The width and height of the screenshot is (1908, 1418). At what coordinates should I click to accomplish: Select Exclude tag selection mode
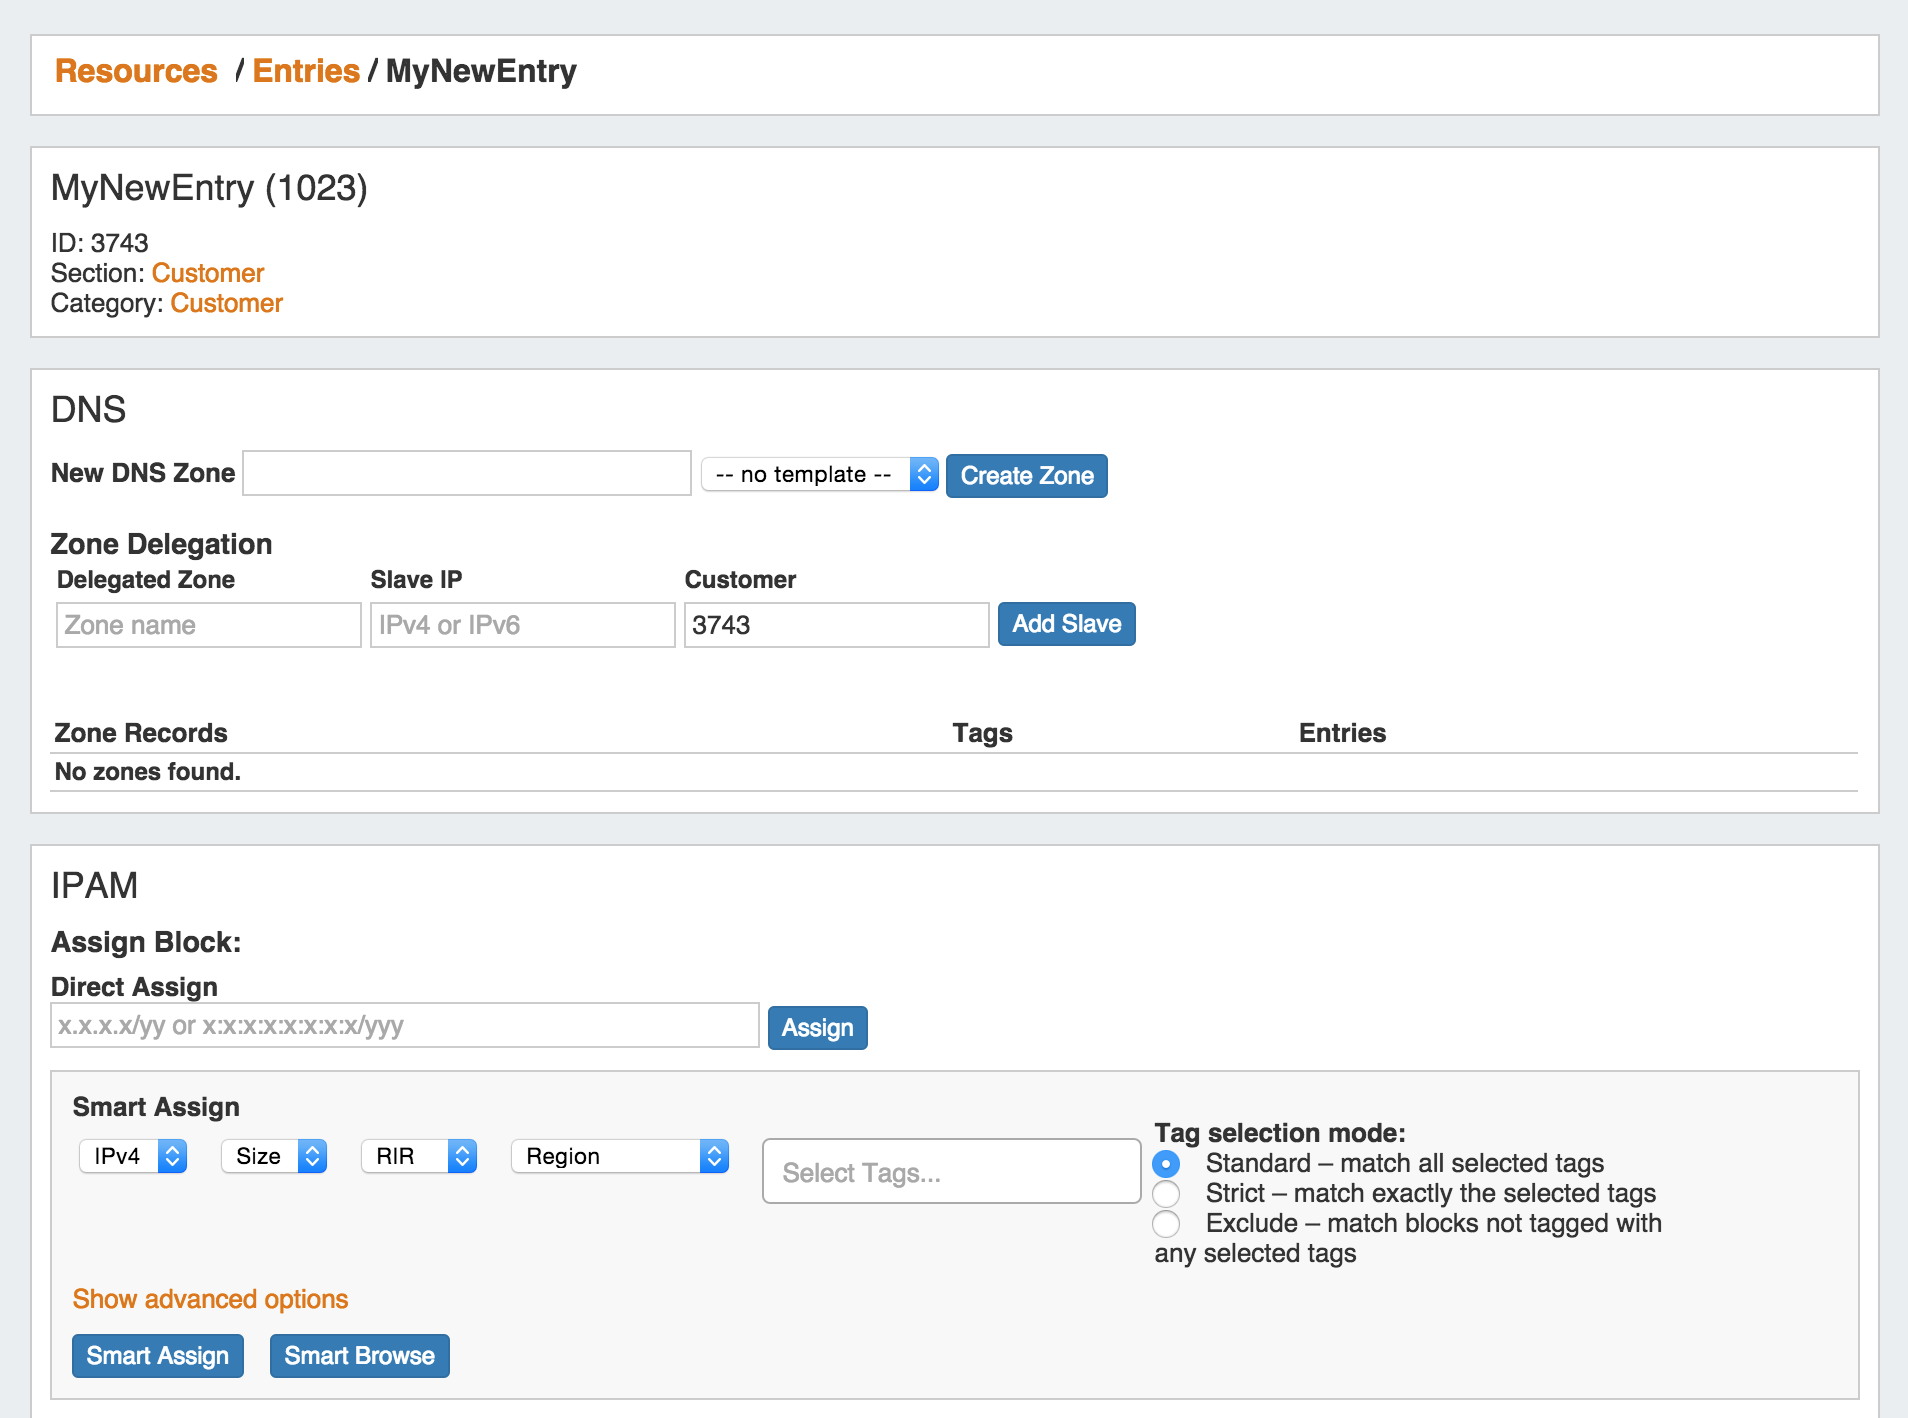coord(1166,1224)
